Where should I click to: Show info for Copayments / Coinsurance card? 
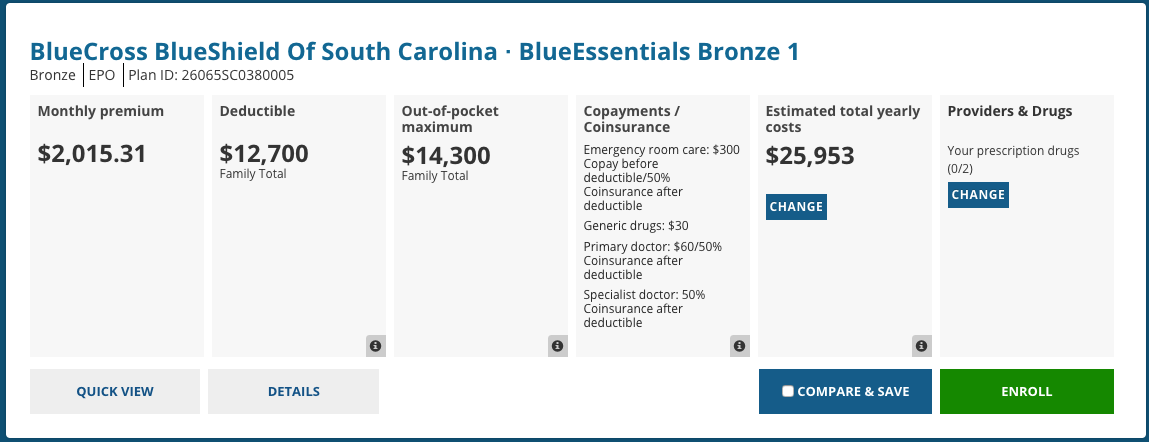[x=739, y=346]
